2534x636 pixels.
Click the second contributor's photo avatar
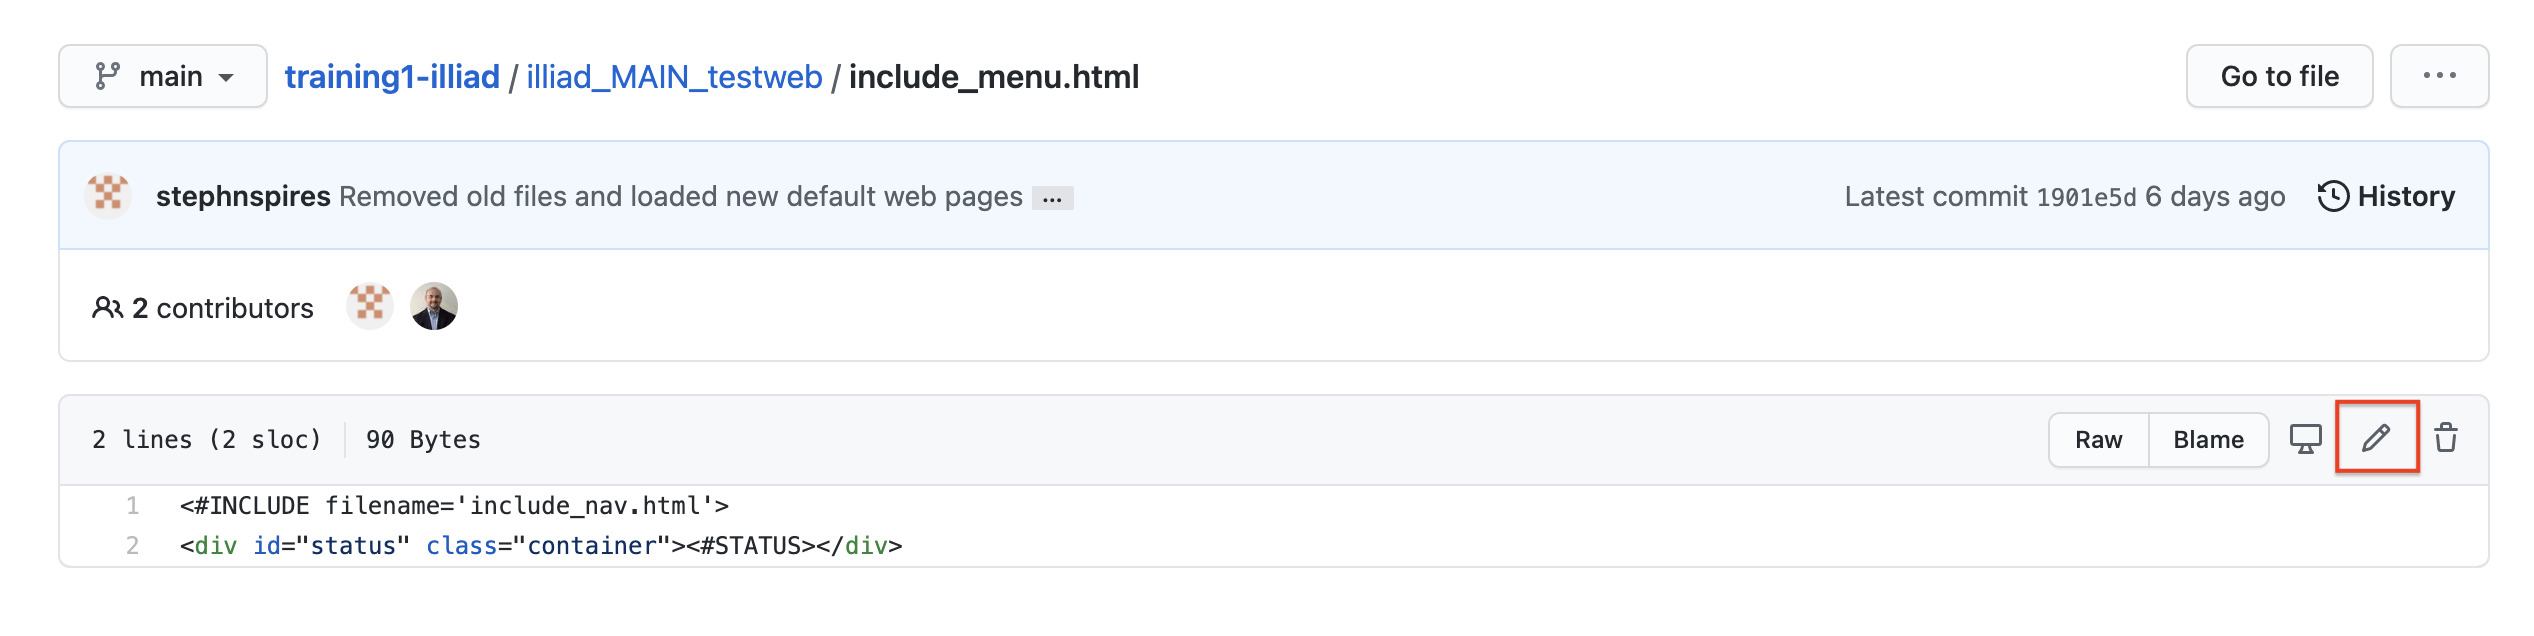click(434, 306)
